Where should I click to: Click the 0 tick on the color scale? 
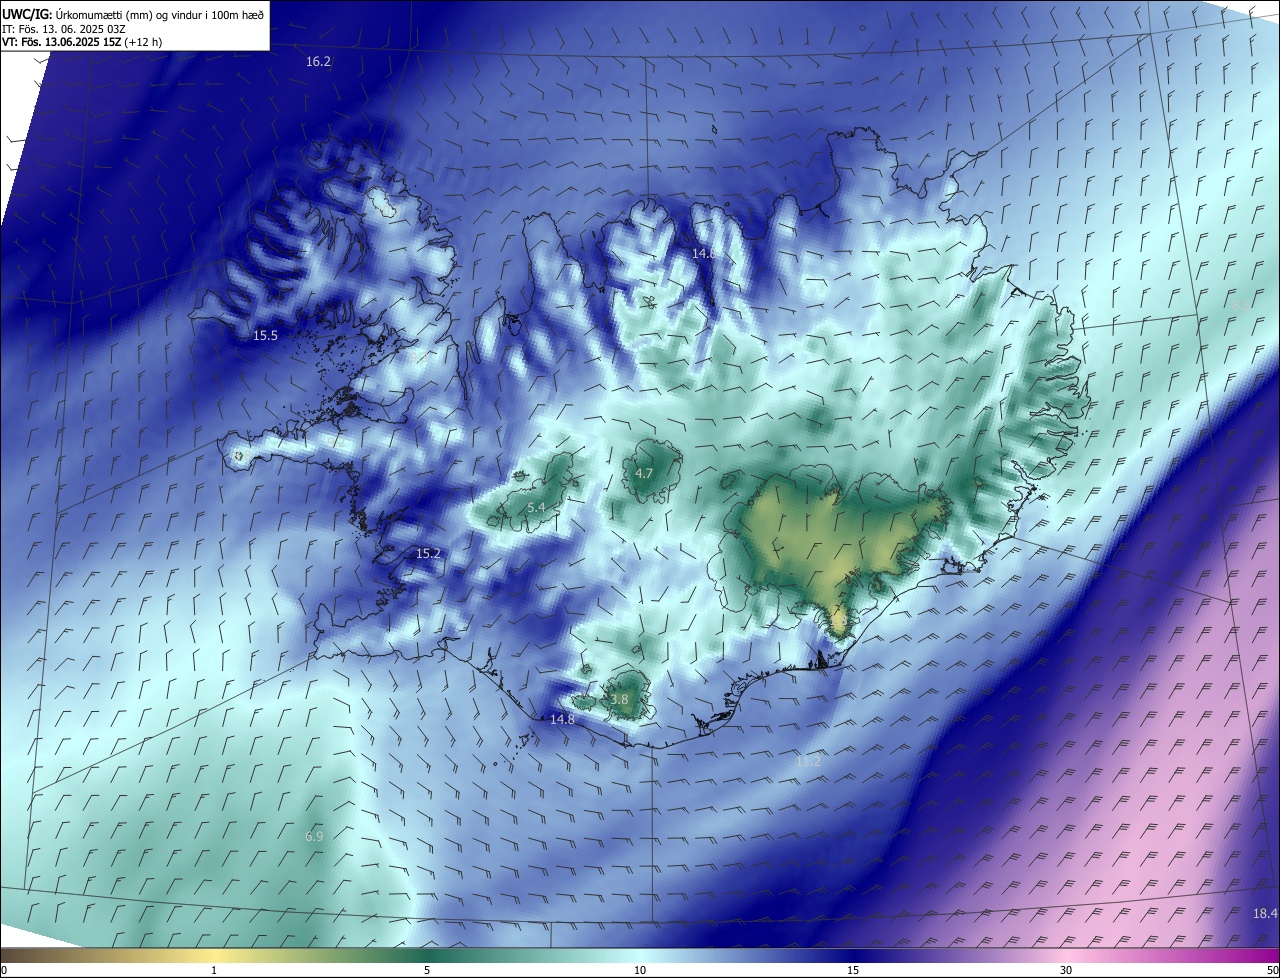point(4,970)
